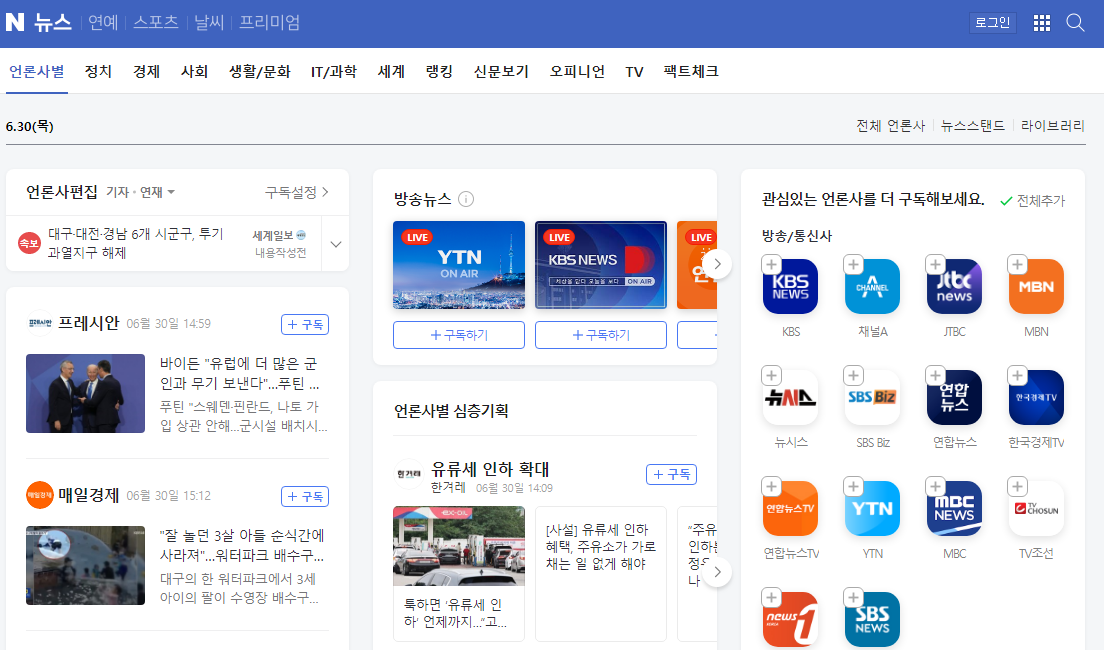
Task: Open the 워터파크 배수구 article headline
Action: pyautogui.click(x=242, y=546)
